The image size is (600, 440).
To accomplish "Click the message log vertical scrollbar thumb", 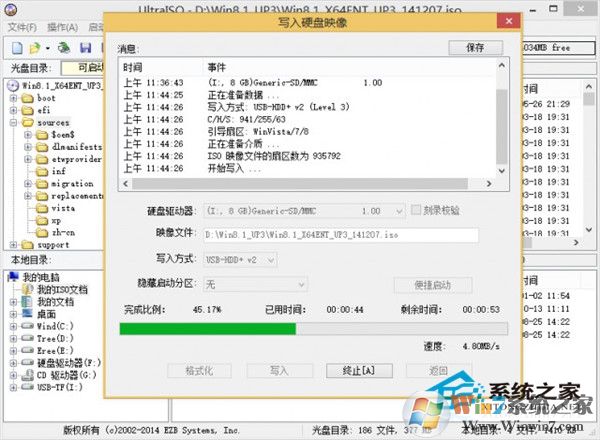I will pyautogui.click(x=502, y=126).
